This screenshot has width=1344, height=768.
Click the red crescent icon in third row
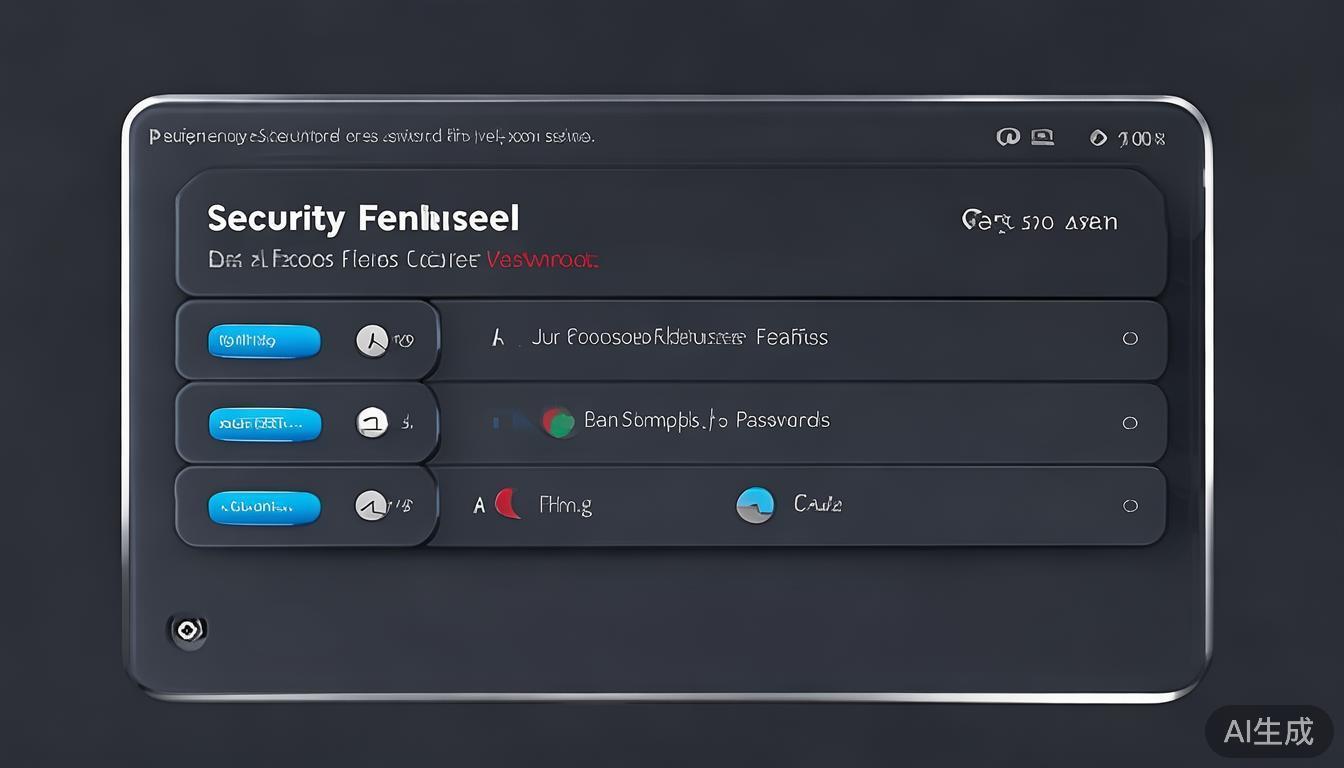click(509, 504)
